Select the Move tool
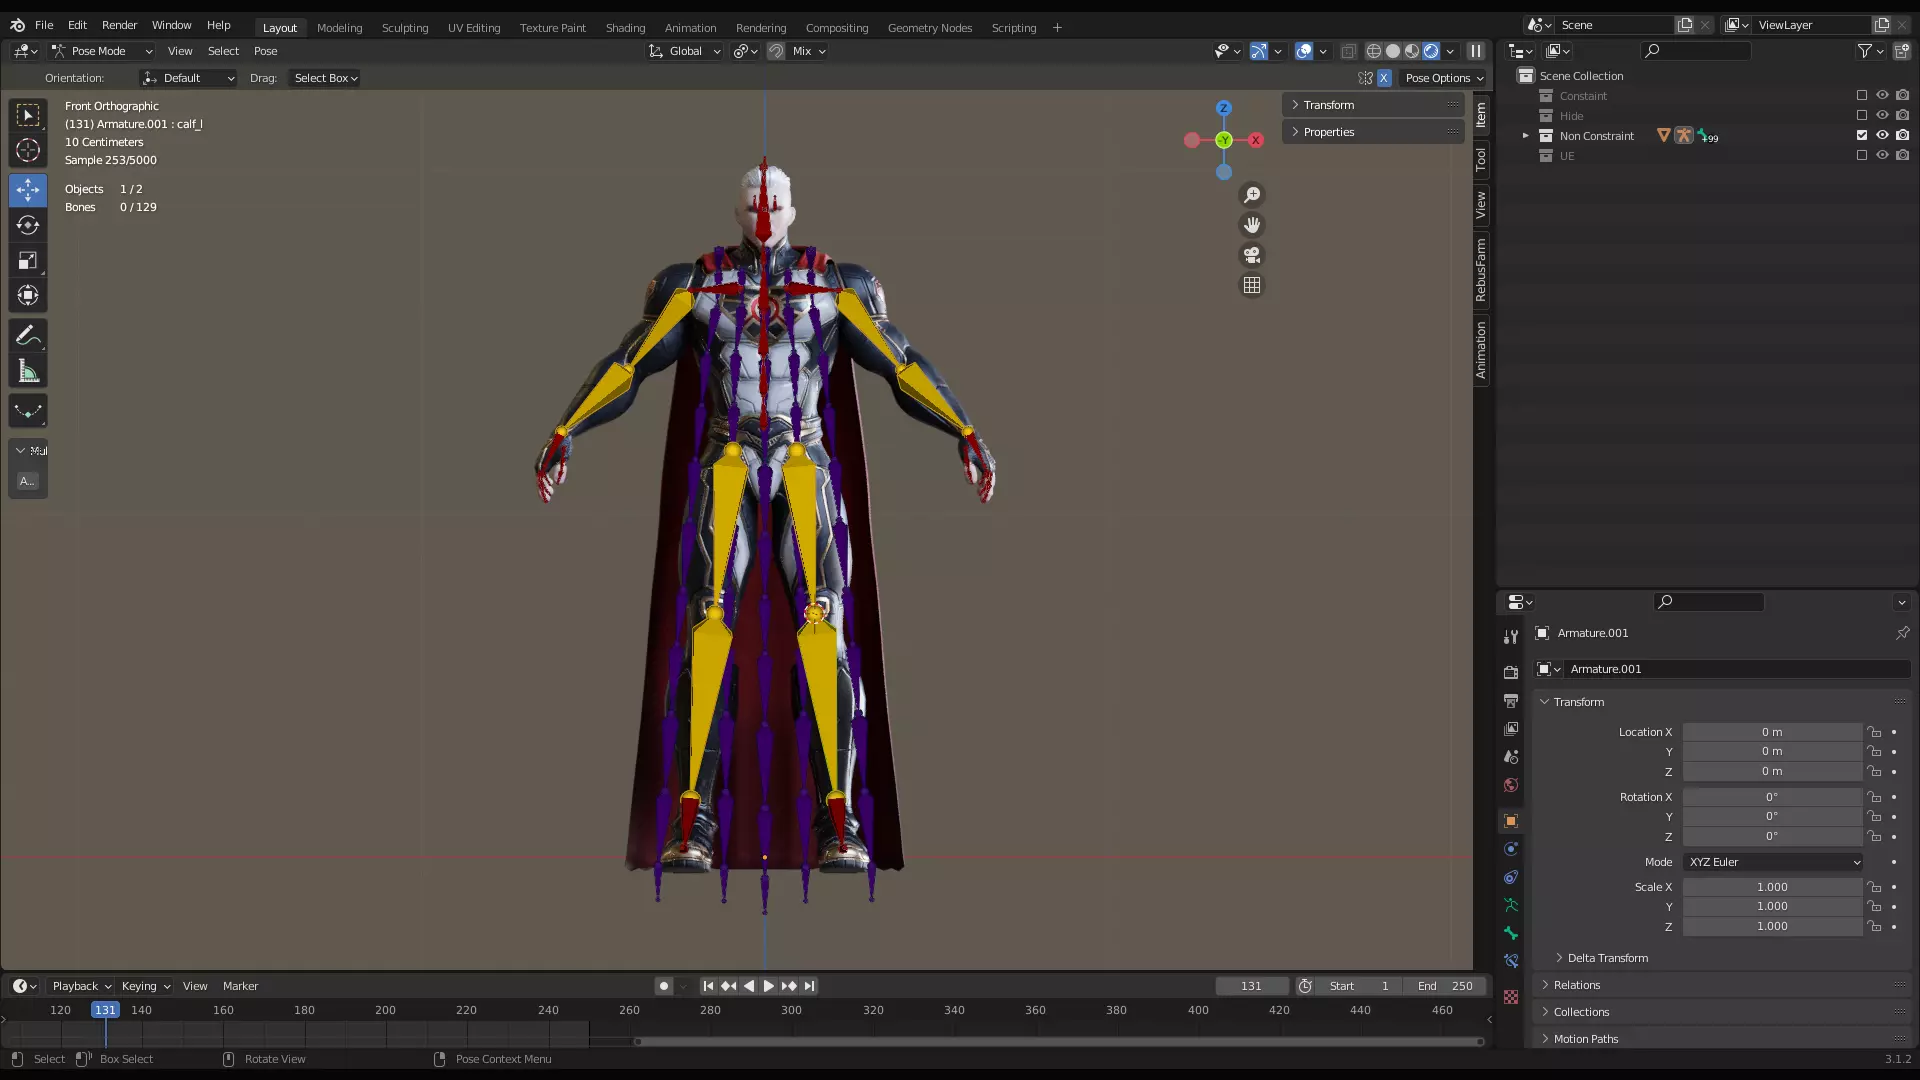 (28, 190)
